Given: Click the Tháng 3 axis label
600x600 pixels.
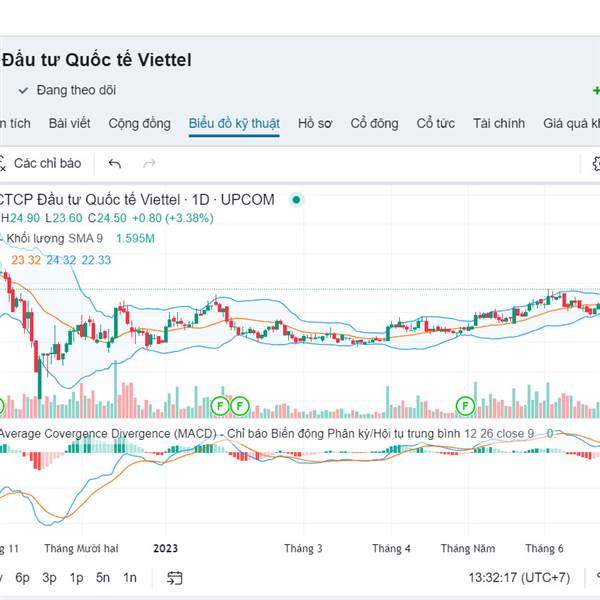Looking at the screenshot, I should coord(303,549).
